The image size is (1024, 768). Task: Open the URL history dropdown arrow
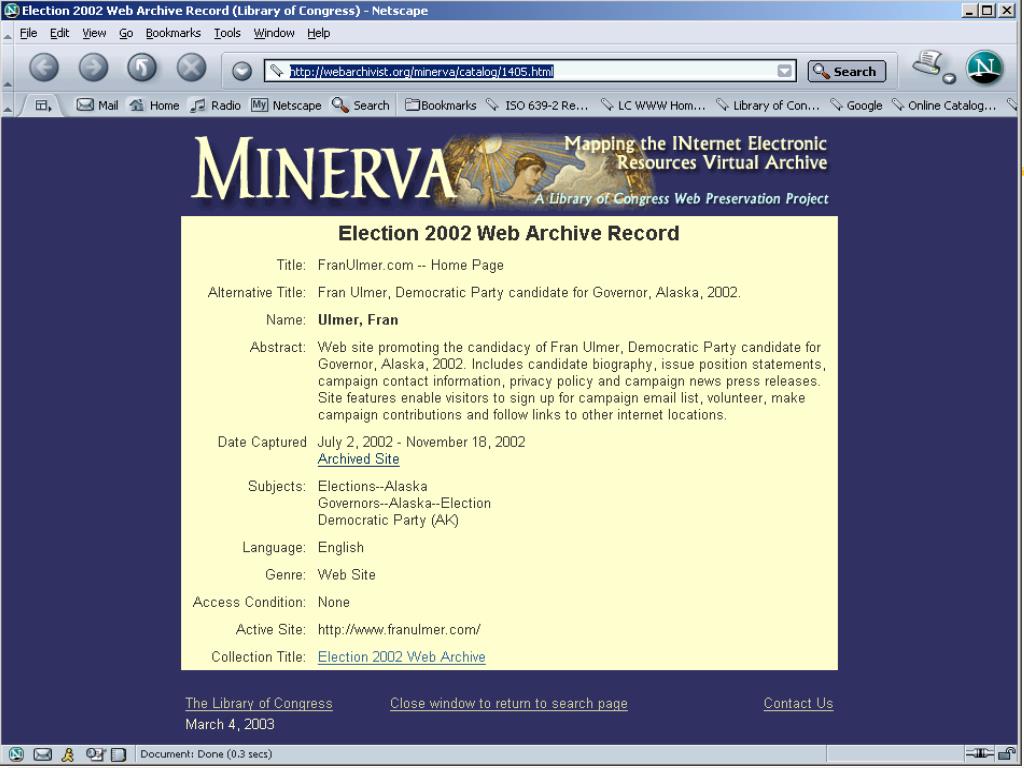pyautogui.click(x=785, y=71)
